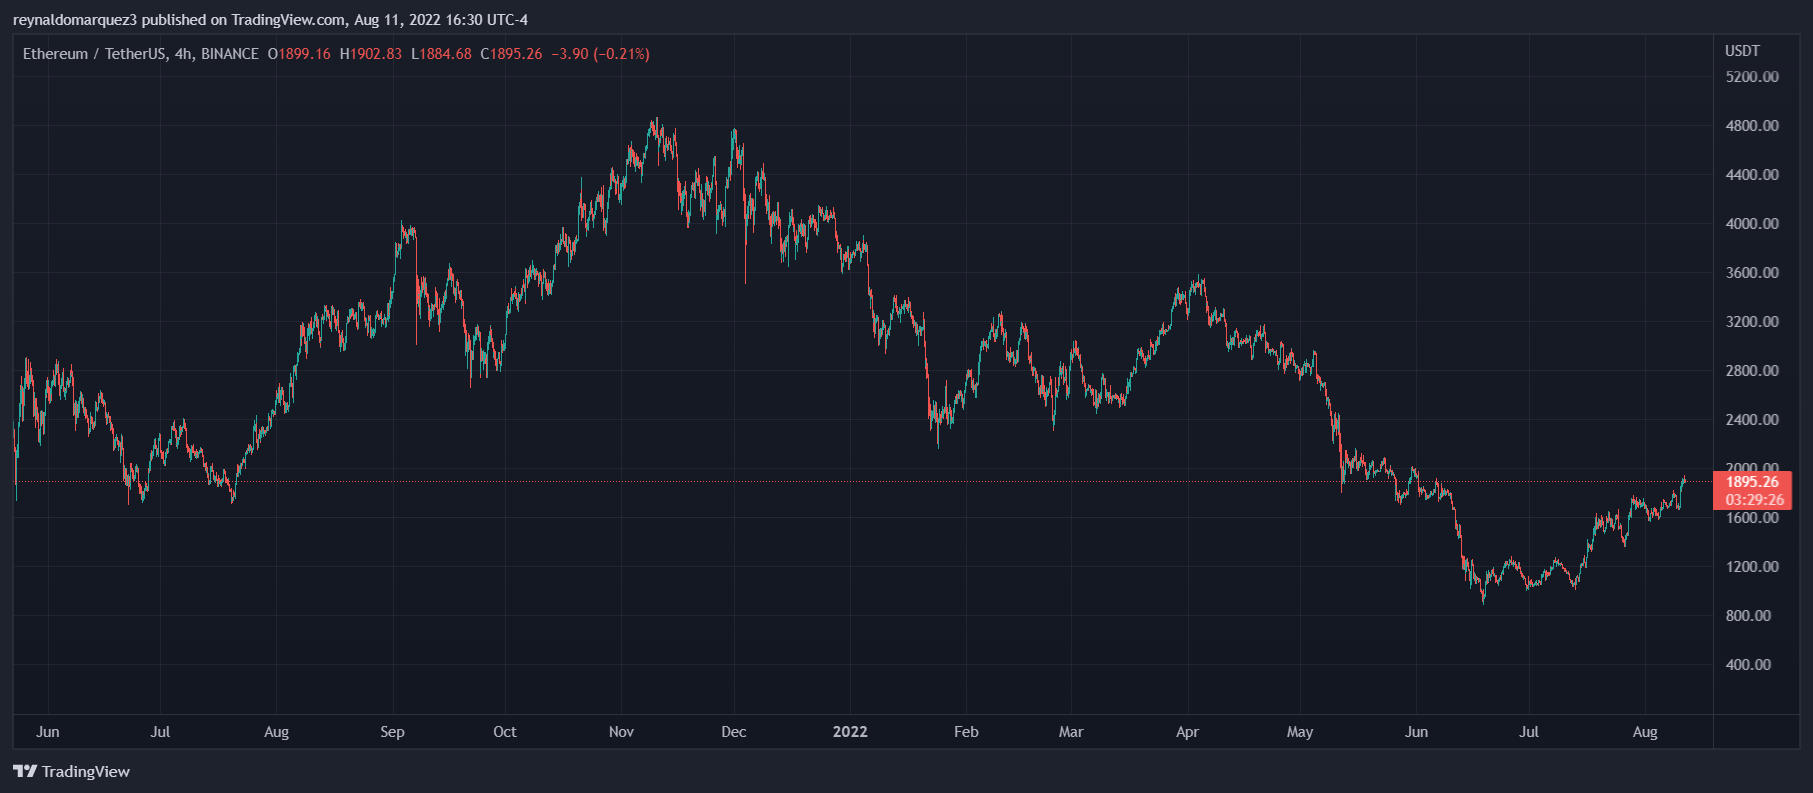Click the 3600.00 price axis label
Image resolution: width=1813 pixels, height=793 pixels.
pyautogui.click(x=1752, y=273)
